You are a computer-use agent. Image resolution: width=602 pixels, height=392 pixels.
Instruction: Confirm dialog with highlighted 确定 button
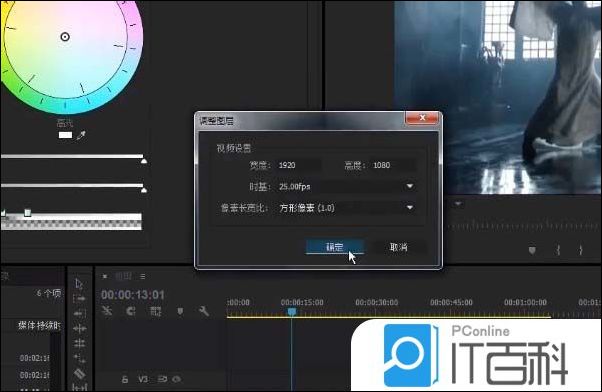335,247
